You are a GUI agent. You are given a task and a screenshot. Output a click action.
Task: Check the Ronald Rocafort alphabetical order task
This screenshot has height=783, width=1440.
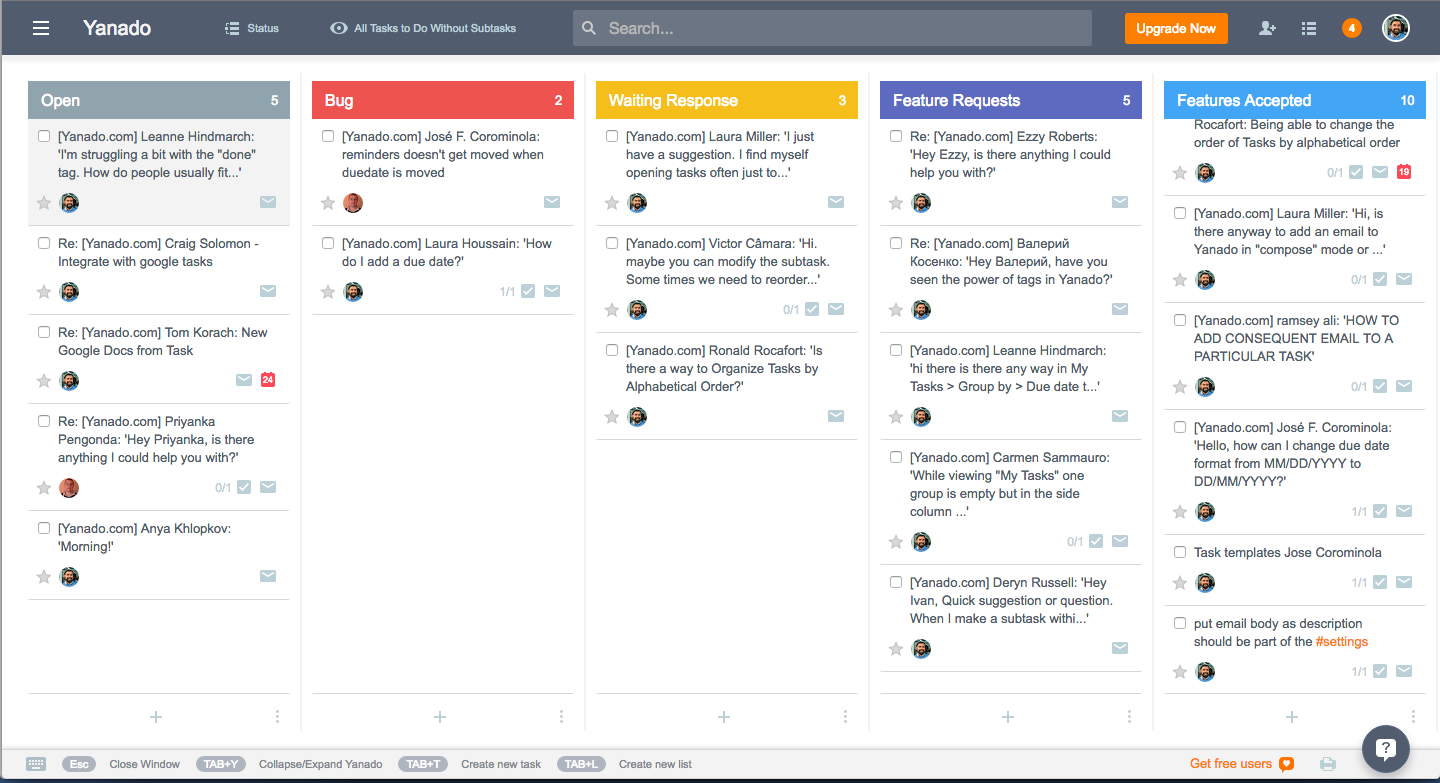[x=612, y=350]
